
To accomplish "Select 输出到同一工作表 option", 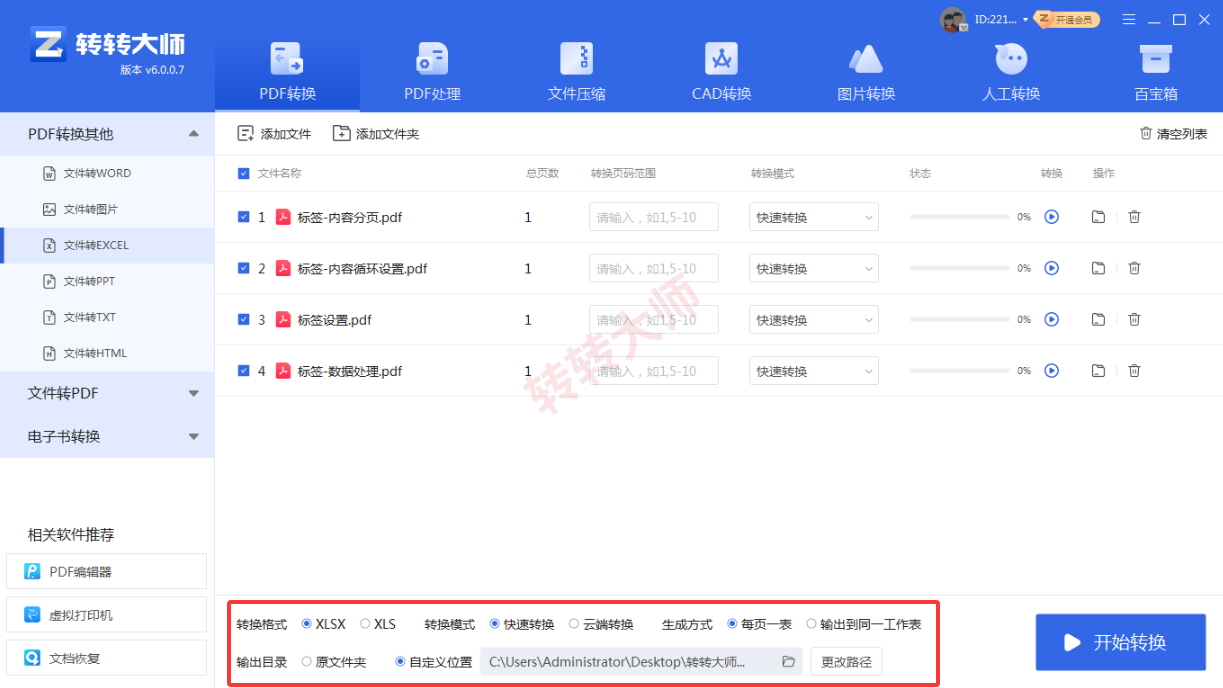I will (811, 624).
